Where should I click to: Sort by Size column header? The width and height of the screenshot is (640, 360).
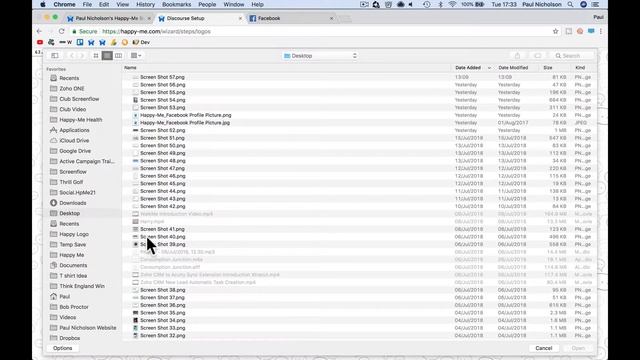(548, 68)
